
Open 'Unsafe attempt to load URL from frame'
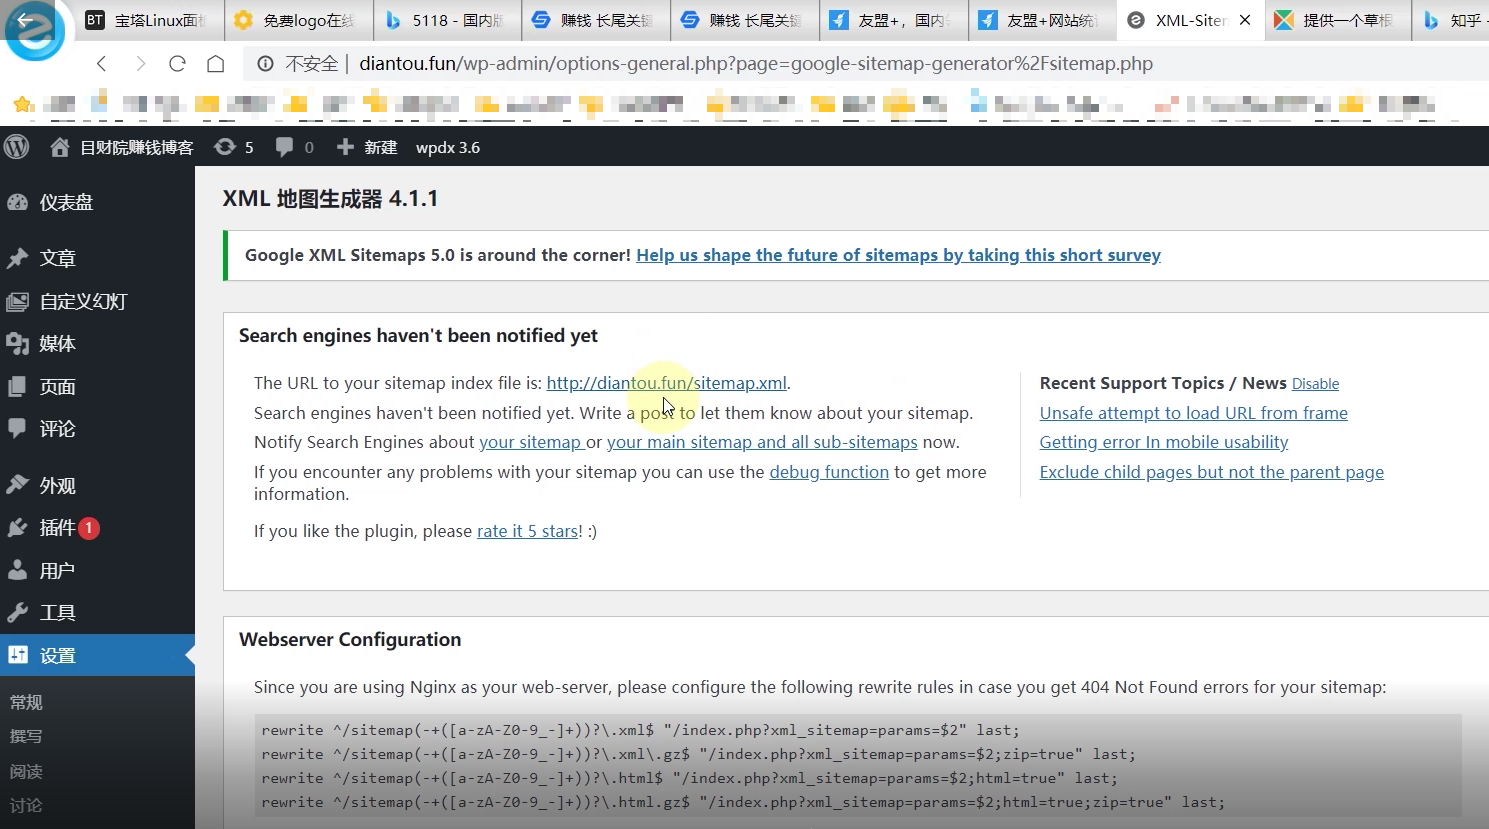(1193, 413)
